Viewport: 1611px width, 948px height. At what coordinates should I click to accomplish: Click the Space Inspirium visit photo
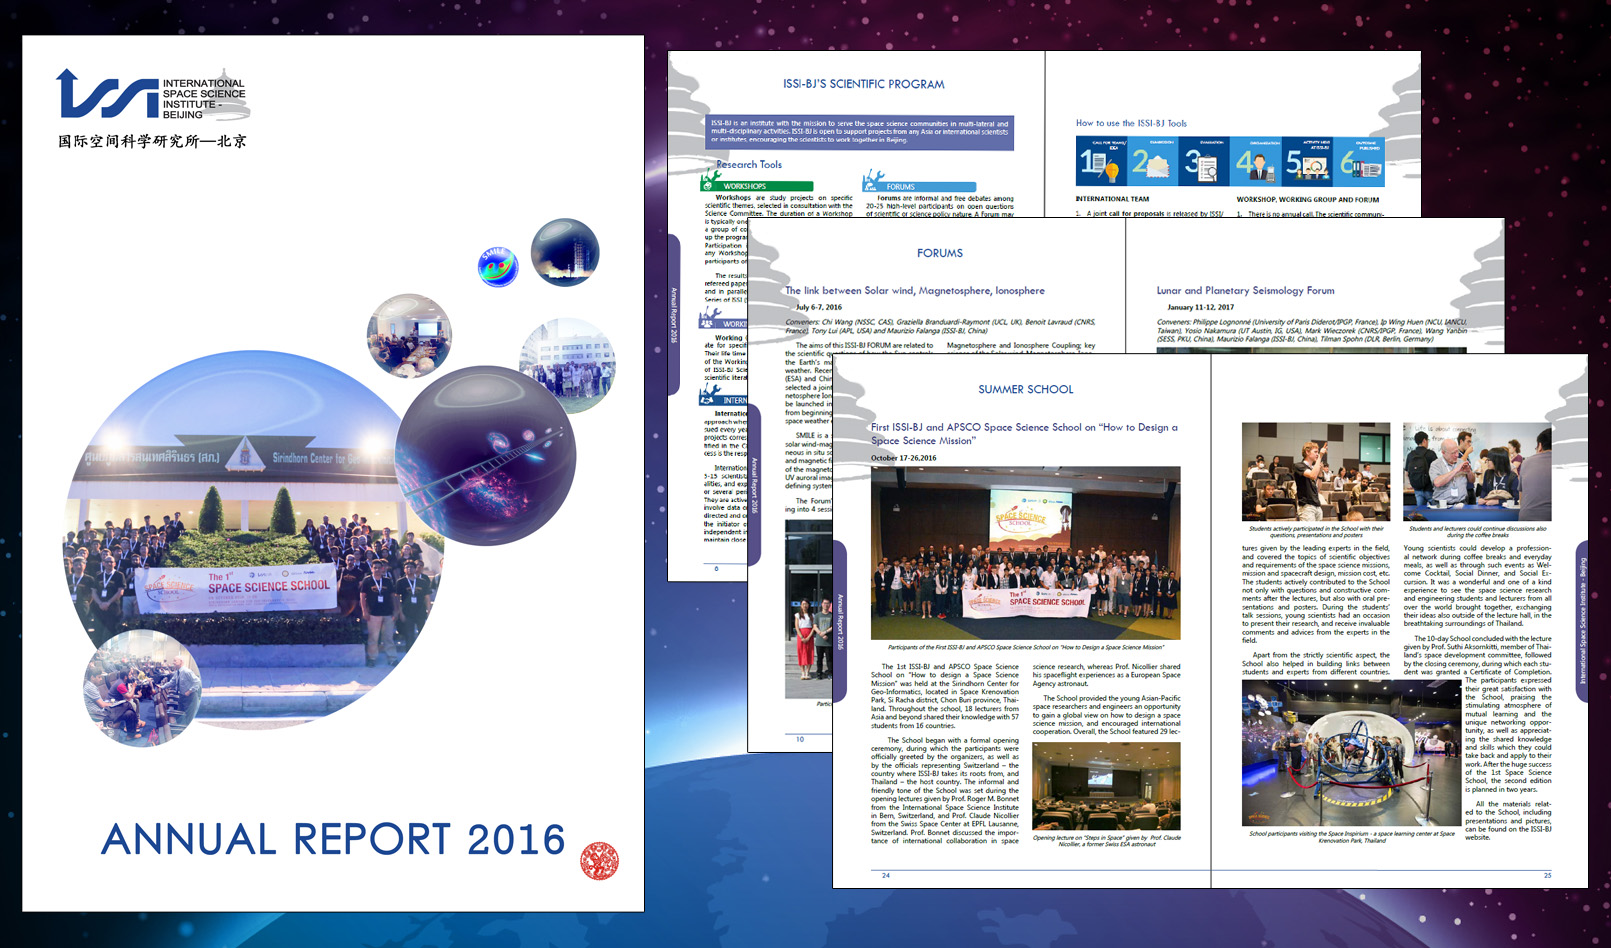1352,753
